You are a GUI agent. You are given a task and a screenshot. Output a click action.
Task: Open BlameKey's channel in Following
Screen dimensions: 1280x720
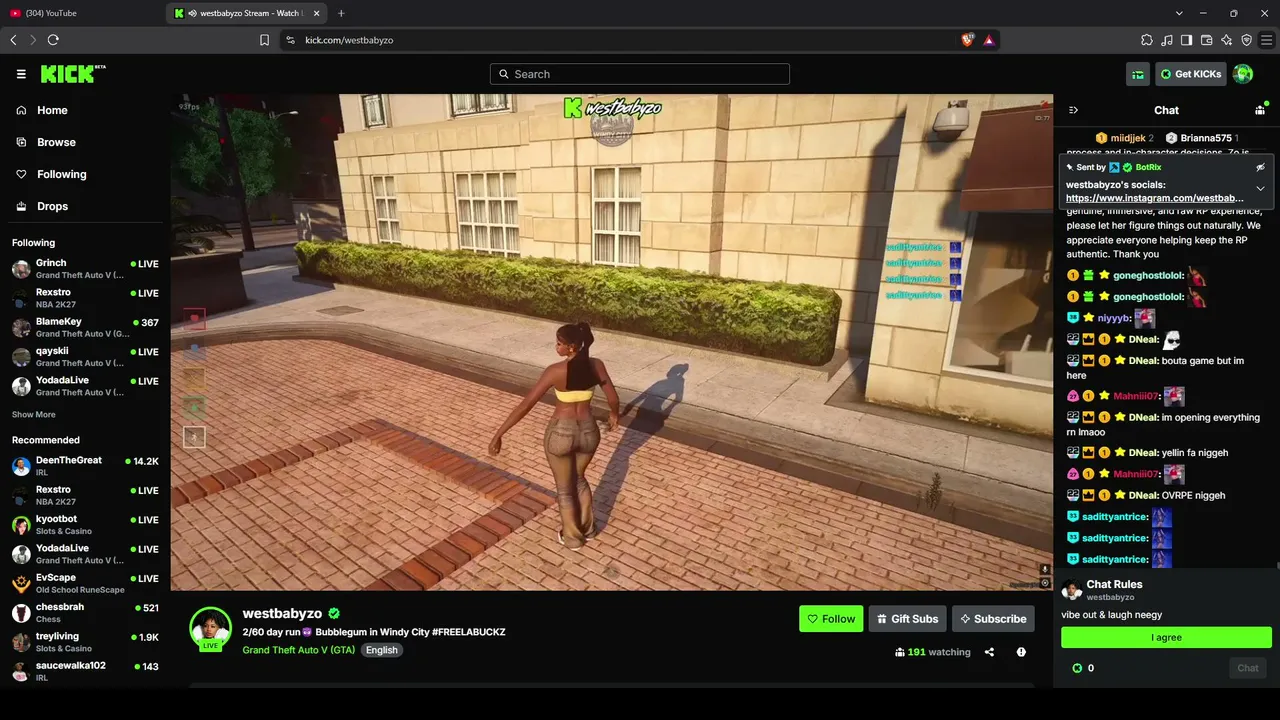85,327
